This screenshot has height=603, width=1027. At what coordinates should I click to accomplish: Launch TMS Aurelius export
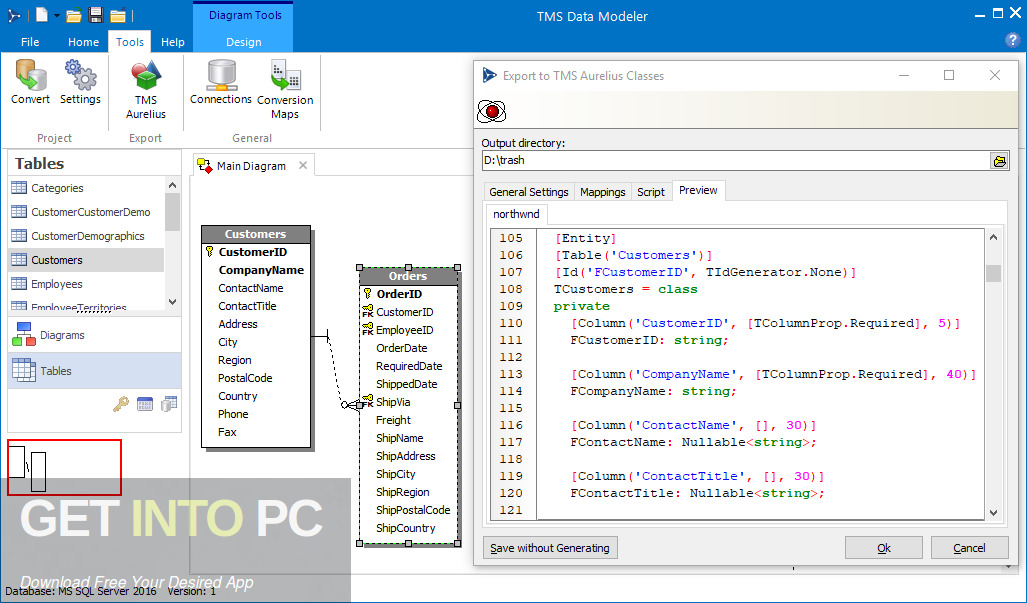[x=145, y=89]
